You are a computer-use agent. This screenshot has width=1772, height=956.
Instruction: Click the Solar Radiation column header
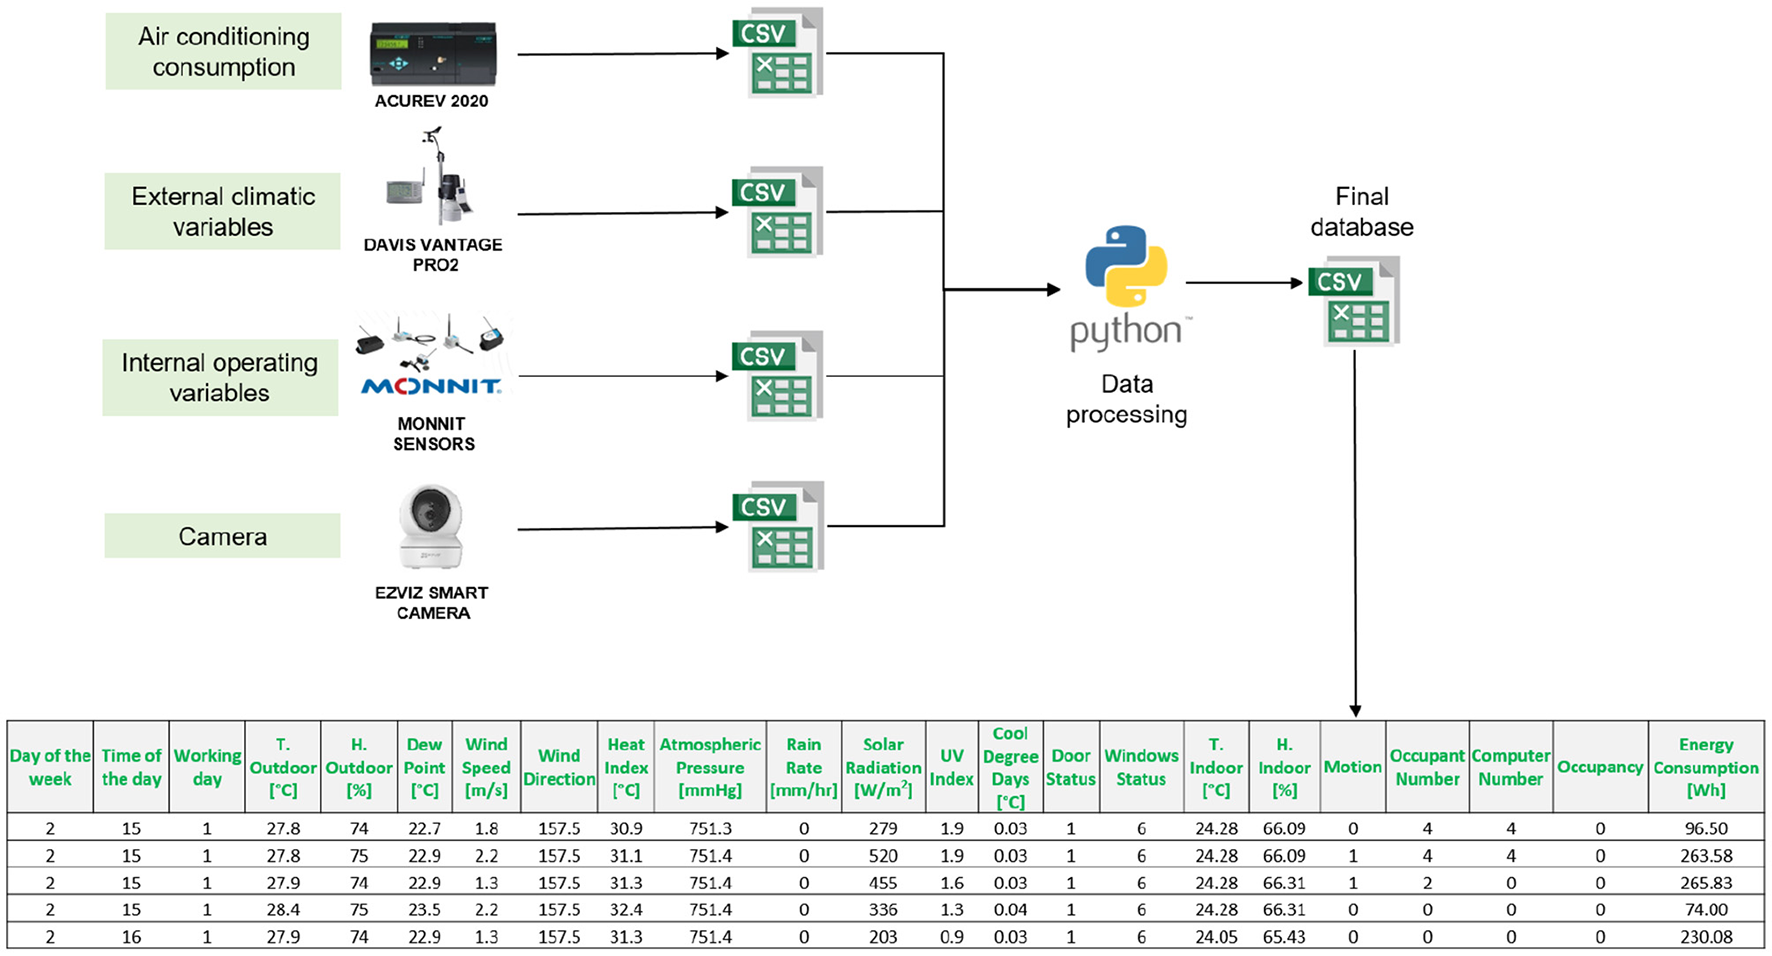click(x=883, y=767)
